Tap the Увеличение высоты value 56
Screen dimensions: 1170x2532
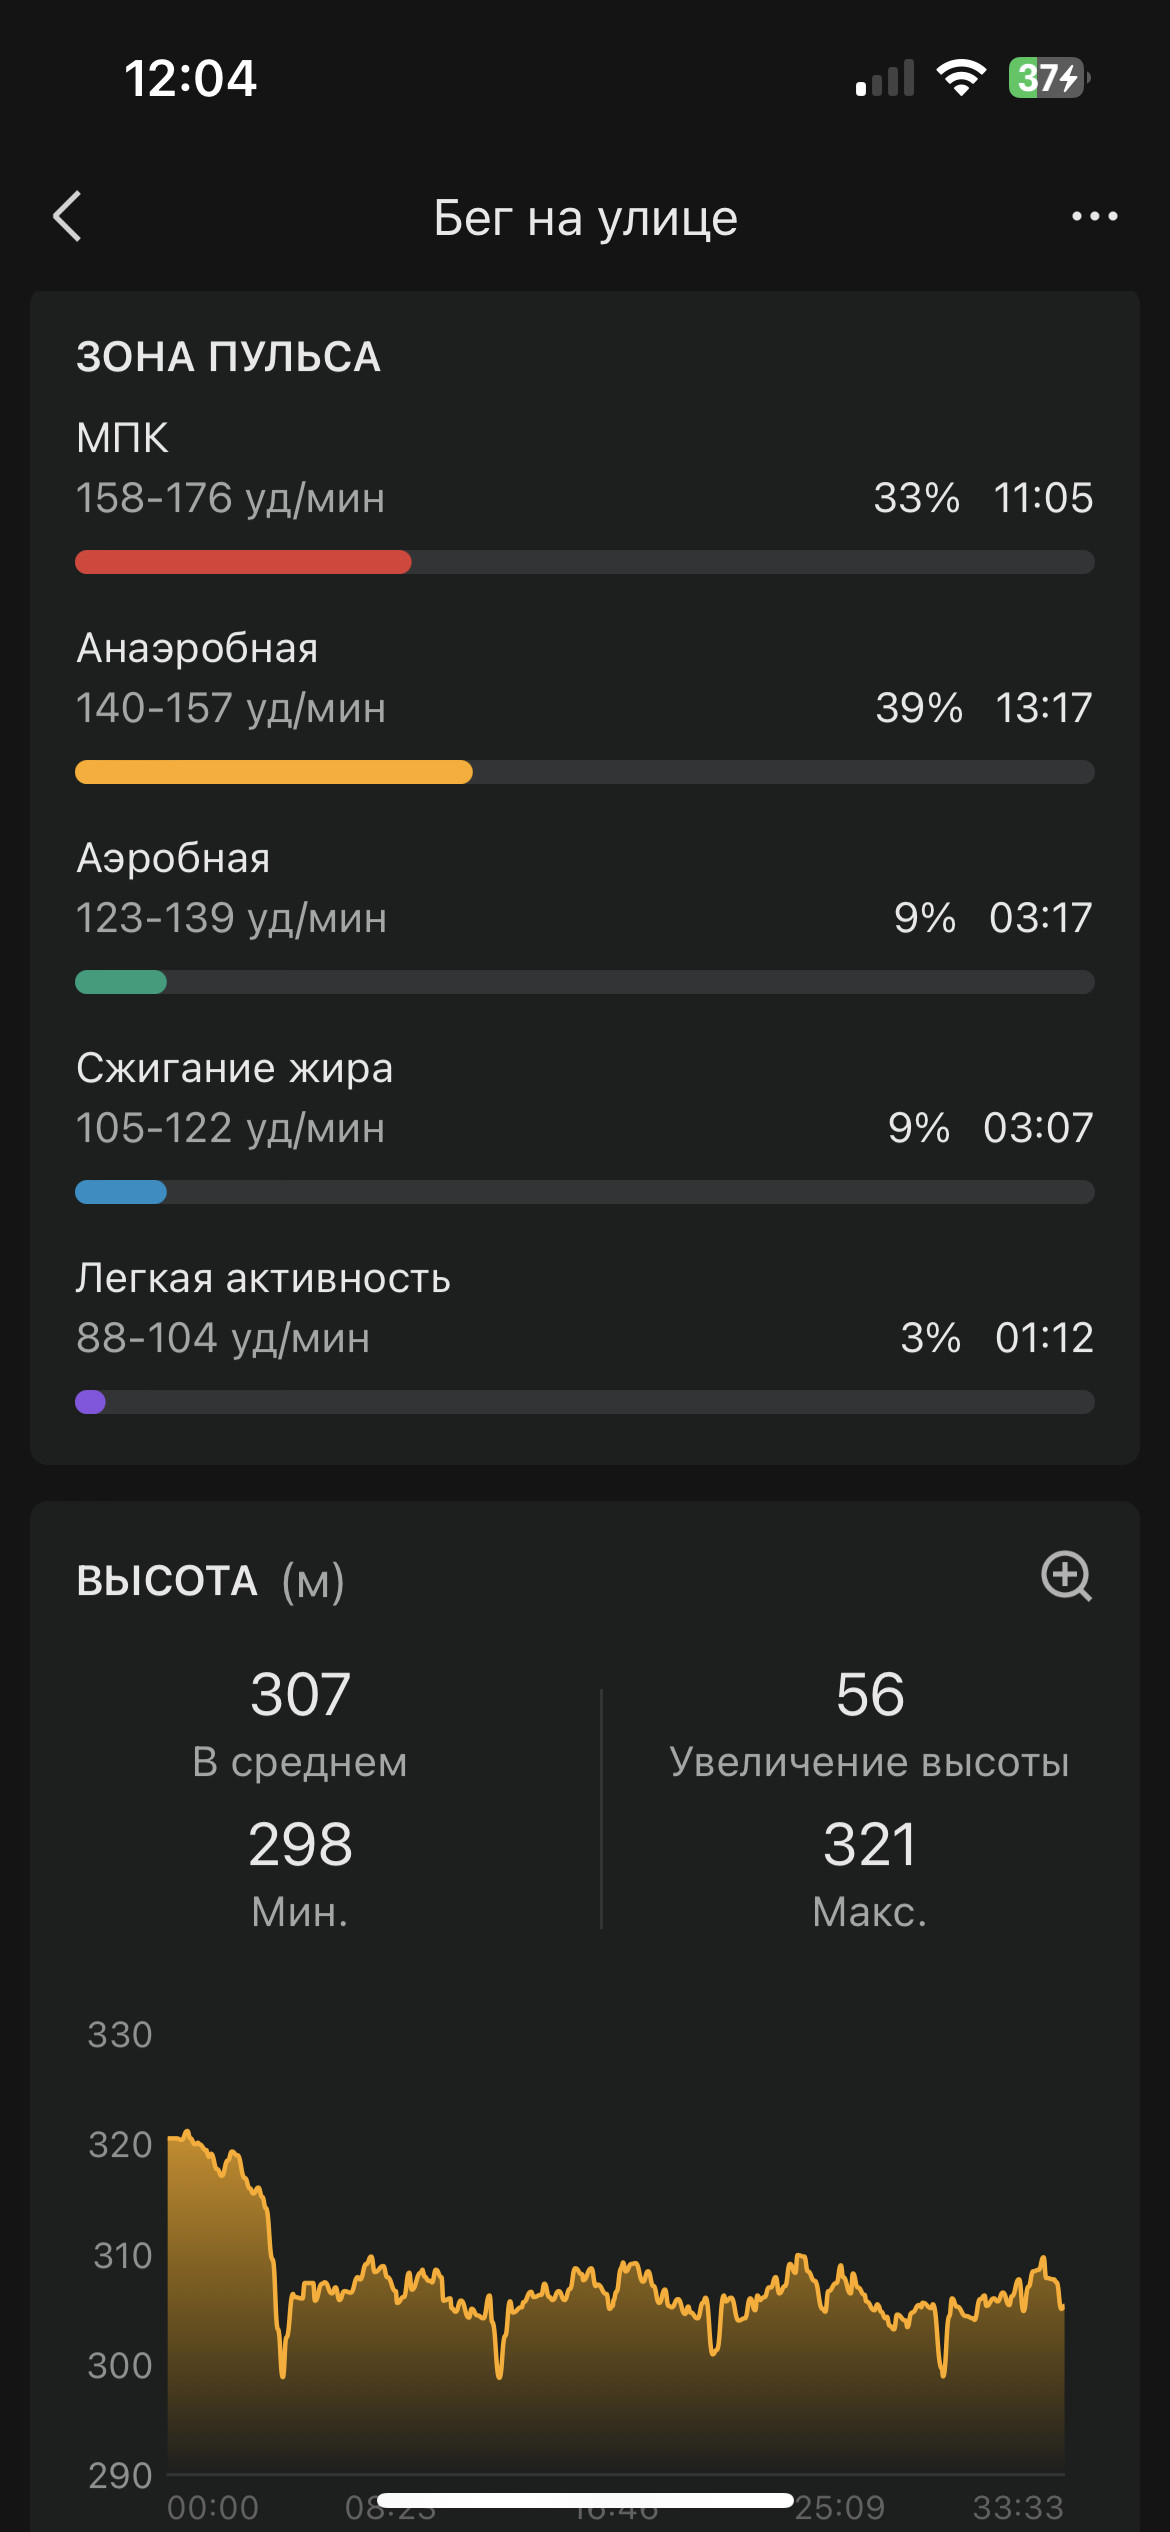coord(870,1695)
